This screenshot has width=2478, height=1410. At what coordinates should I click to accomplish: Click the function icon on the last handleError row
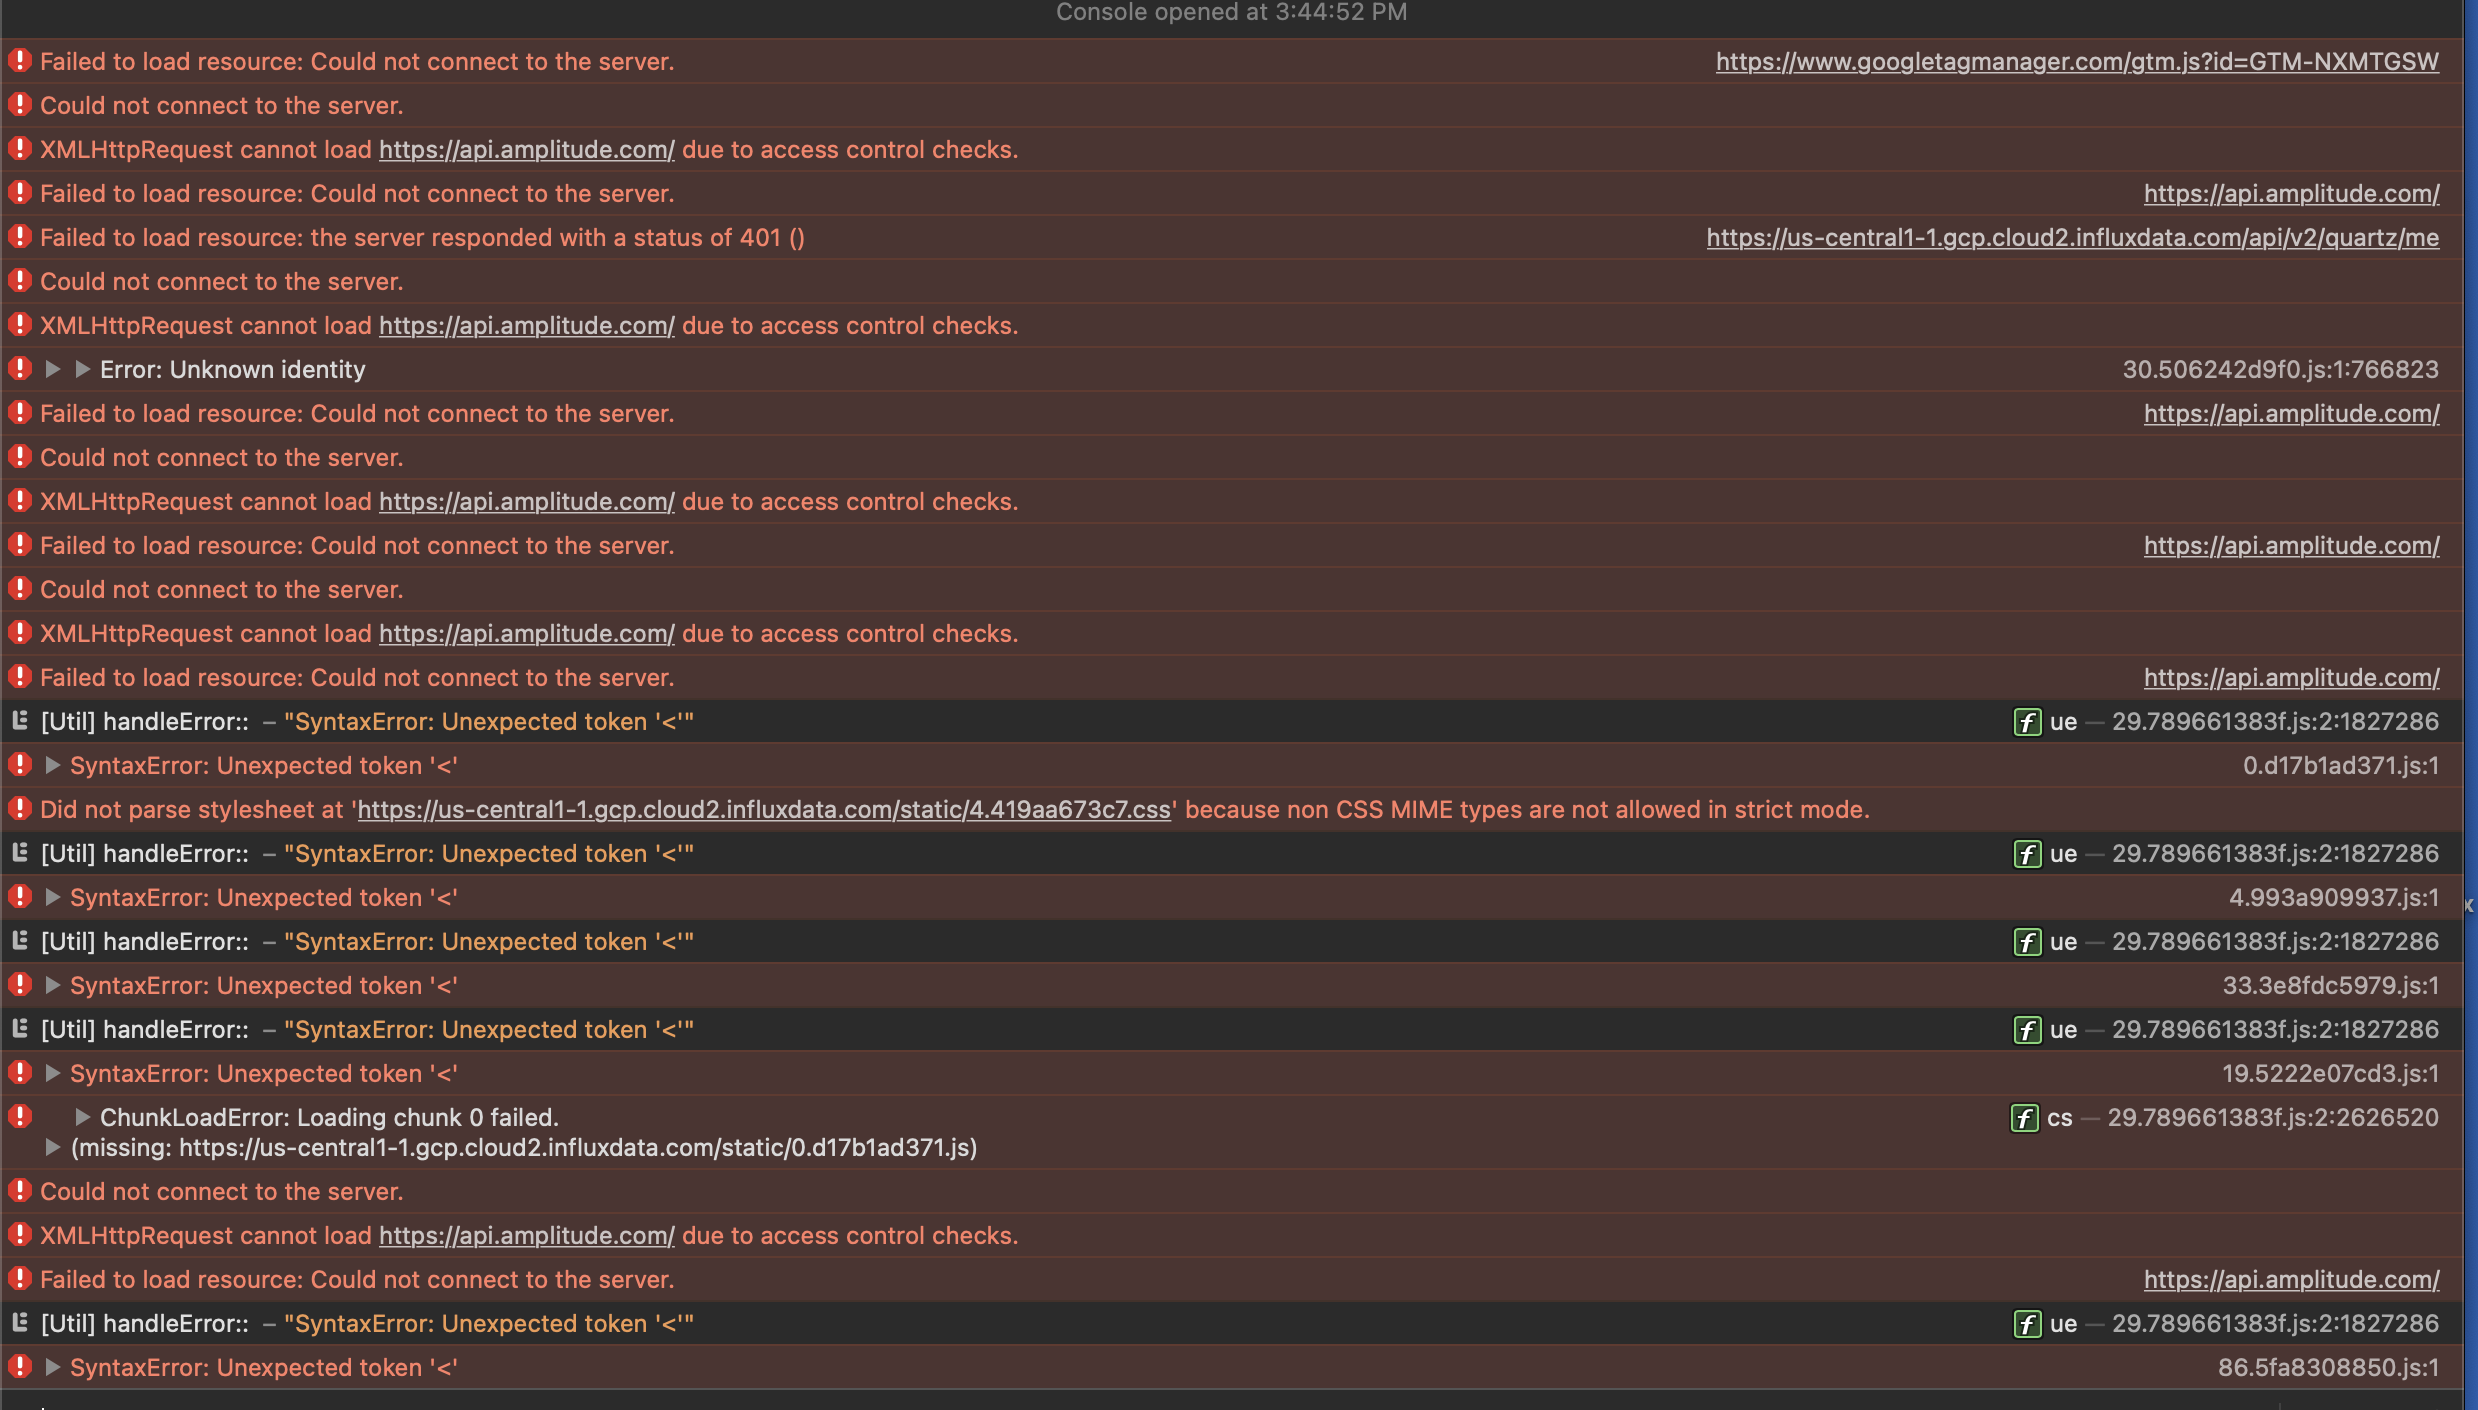[x=2027, y=1324]
